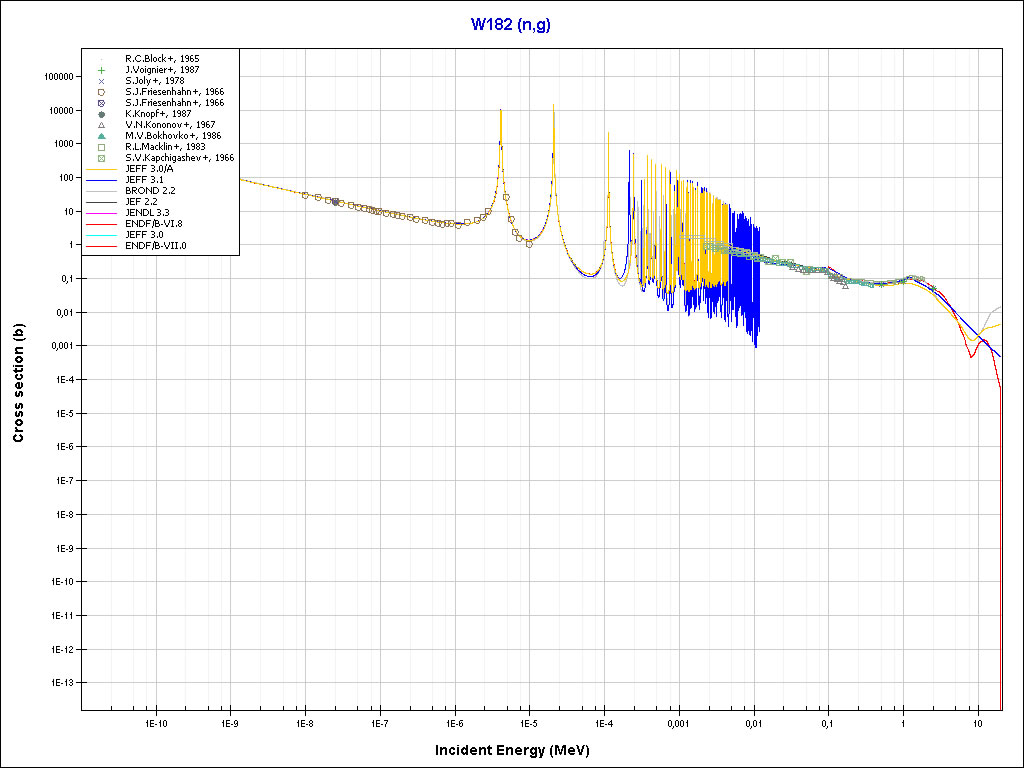This screenshot has width=1024, height=768.
Task: Click the yellow JEFF 3.0/A line swatch
Action: pyautogui.click(x=101, y=169)
